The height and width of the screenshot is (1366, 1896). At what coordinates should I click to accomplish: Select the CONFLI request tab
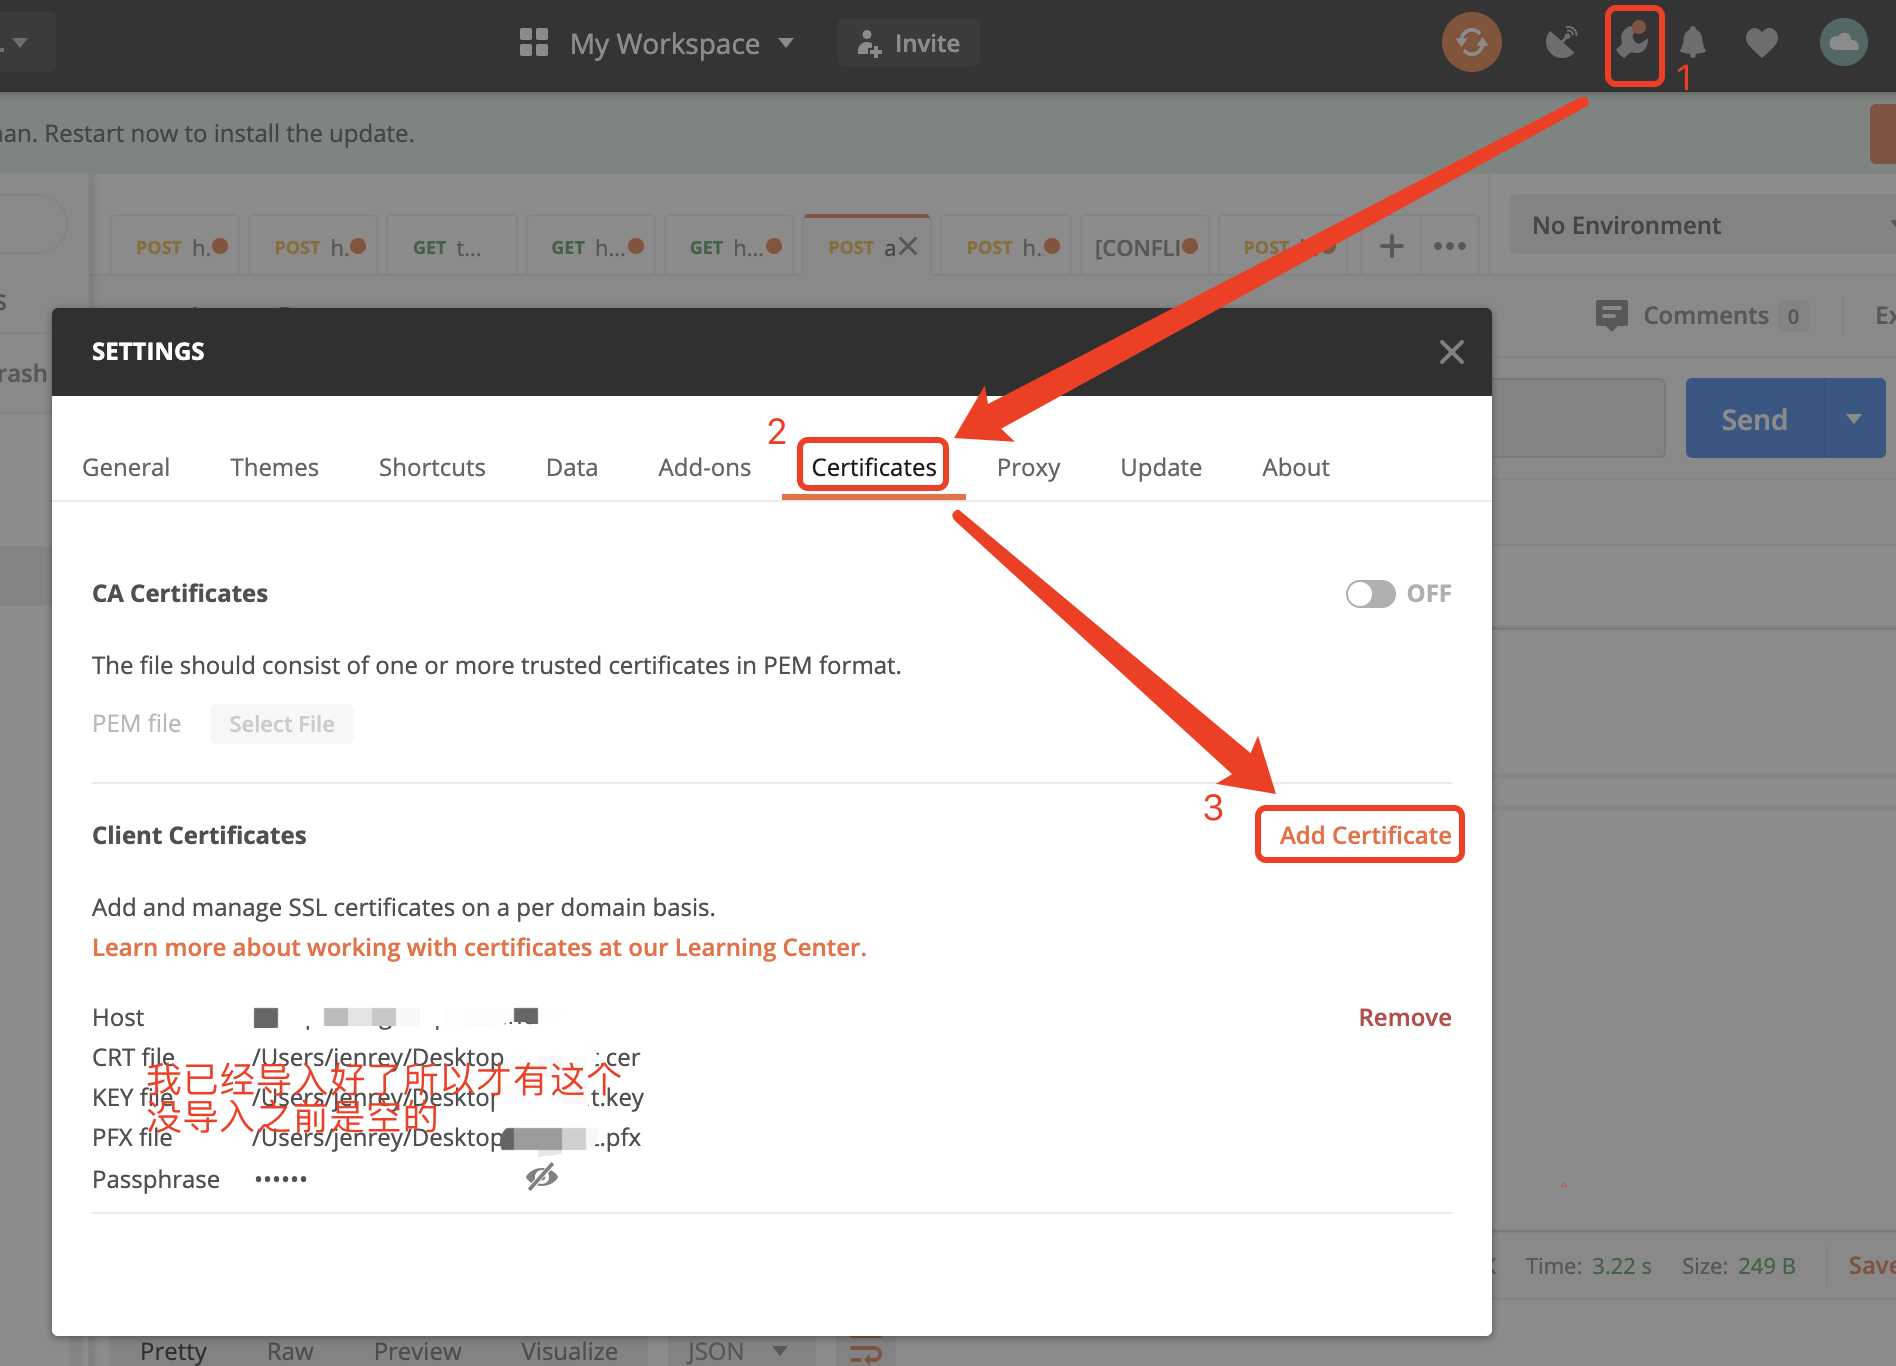click(x=1146, y=246)
